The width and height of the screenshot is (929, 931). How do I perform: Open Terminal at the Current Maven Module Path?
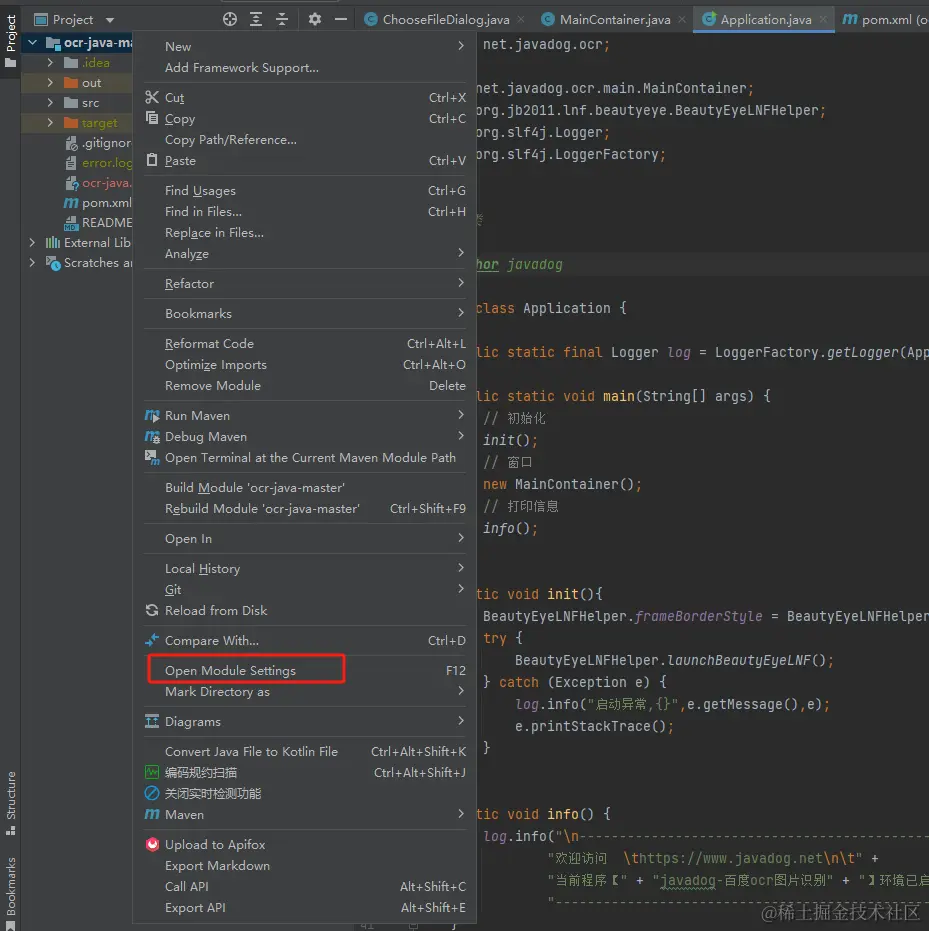(151, 457)
